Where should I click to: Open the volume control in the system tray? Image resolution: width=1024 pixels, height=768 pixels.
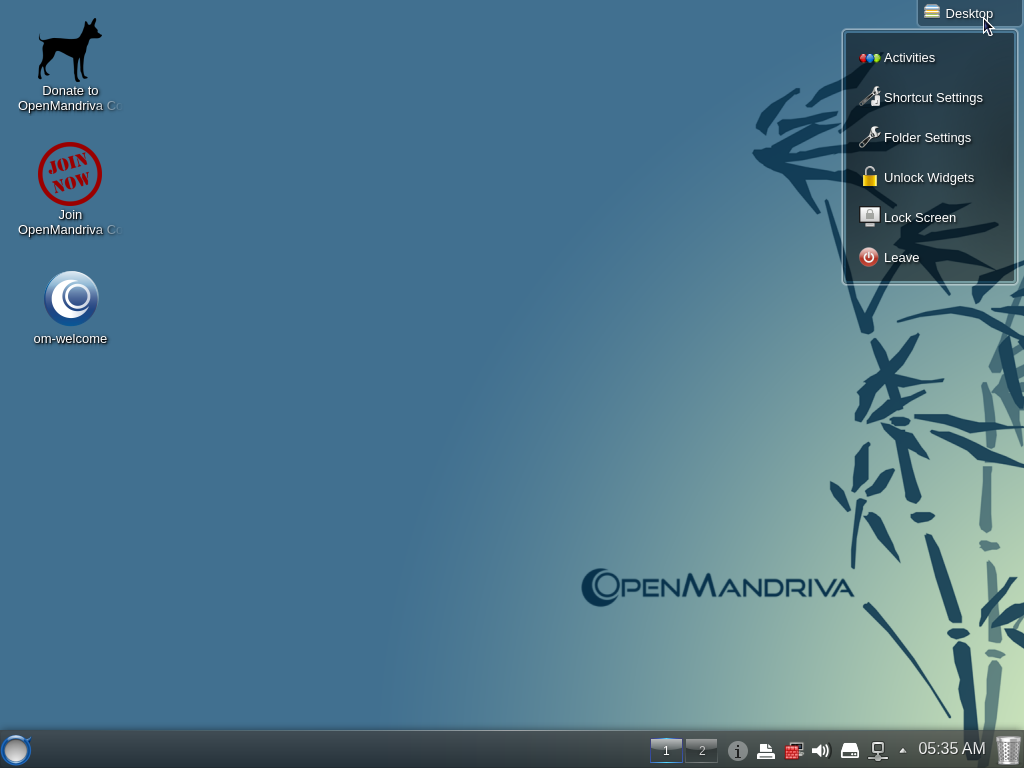tap(821, 750)
